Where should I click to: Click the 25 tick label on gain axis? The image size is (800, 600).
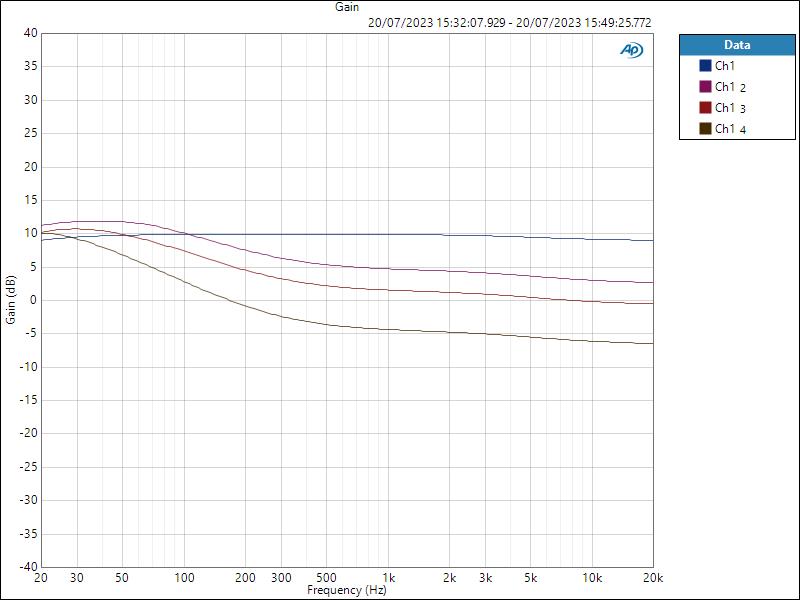coord(31,133)
